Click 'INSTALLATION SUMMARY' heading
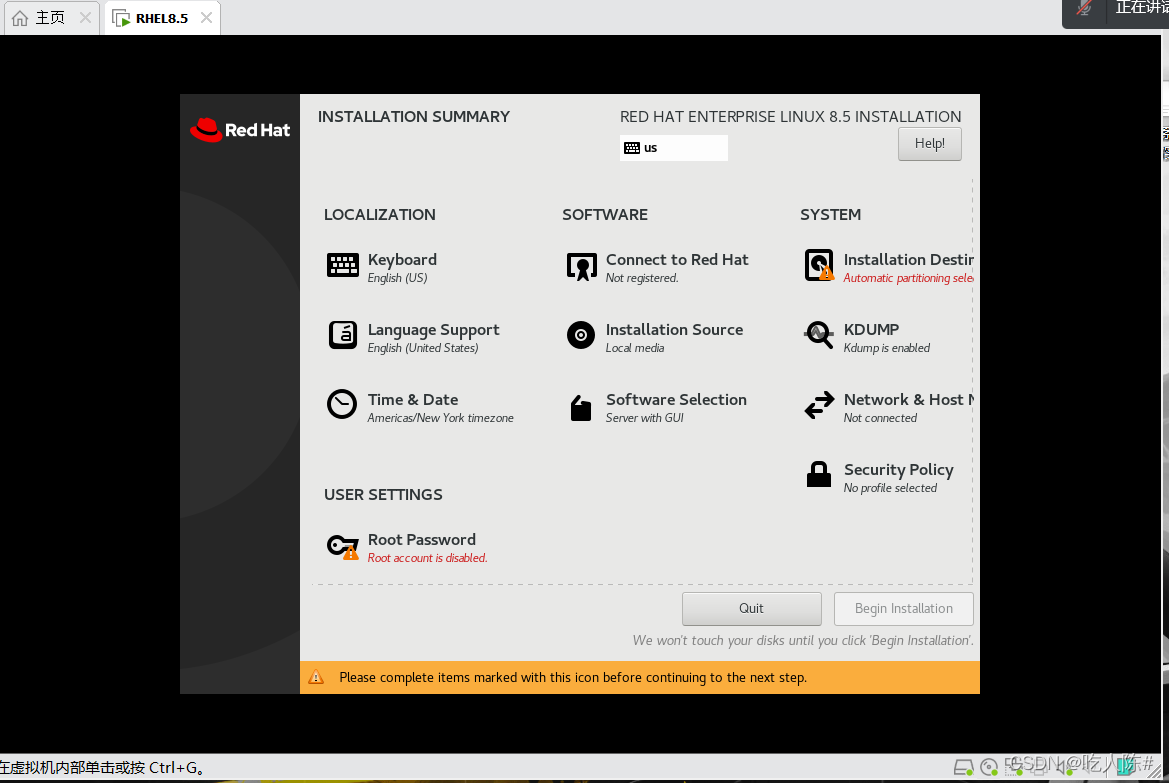 tap(414, 116)
